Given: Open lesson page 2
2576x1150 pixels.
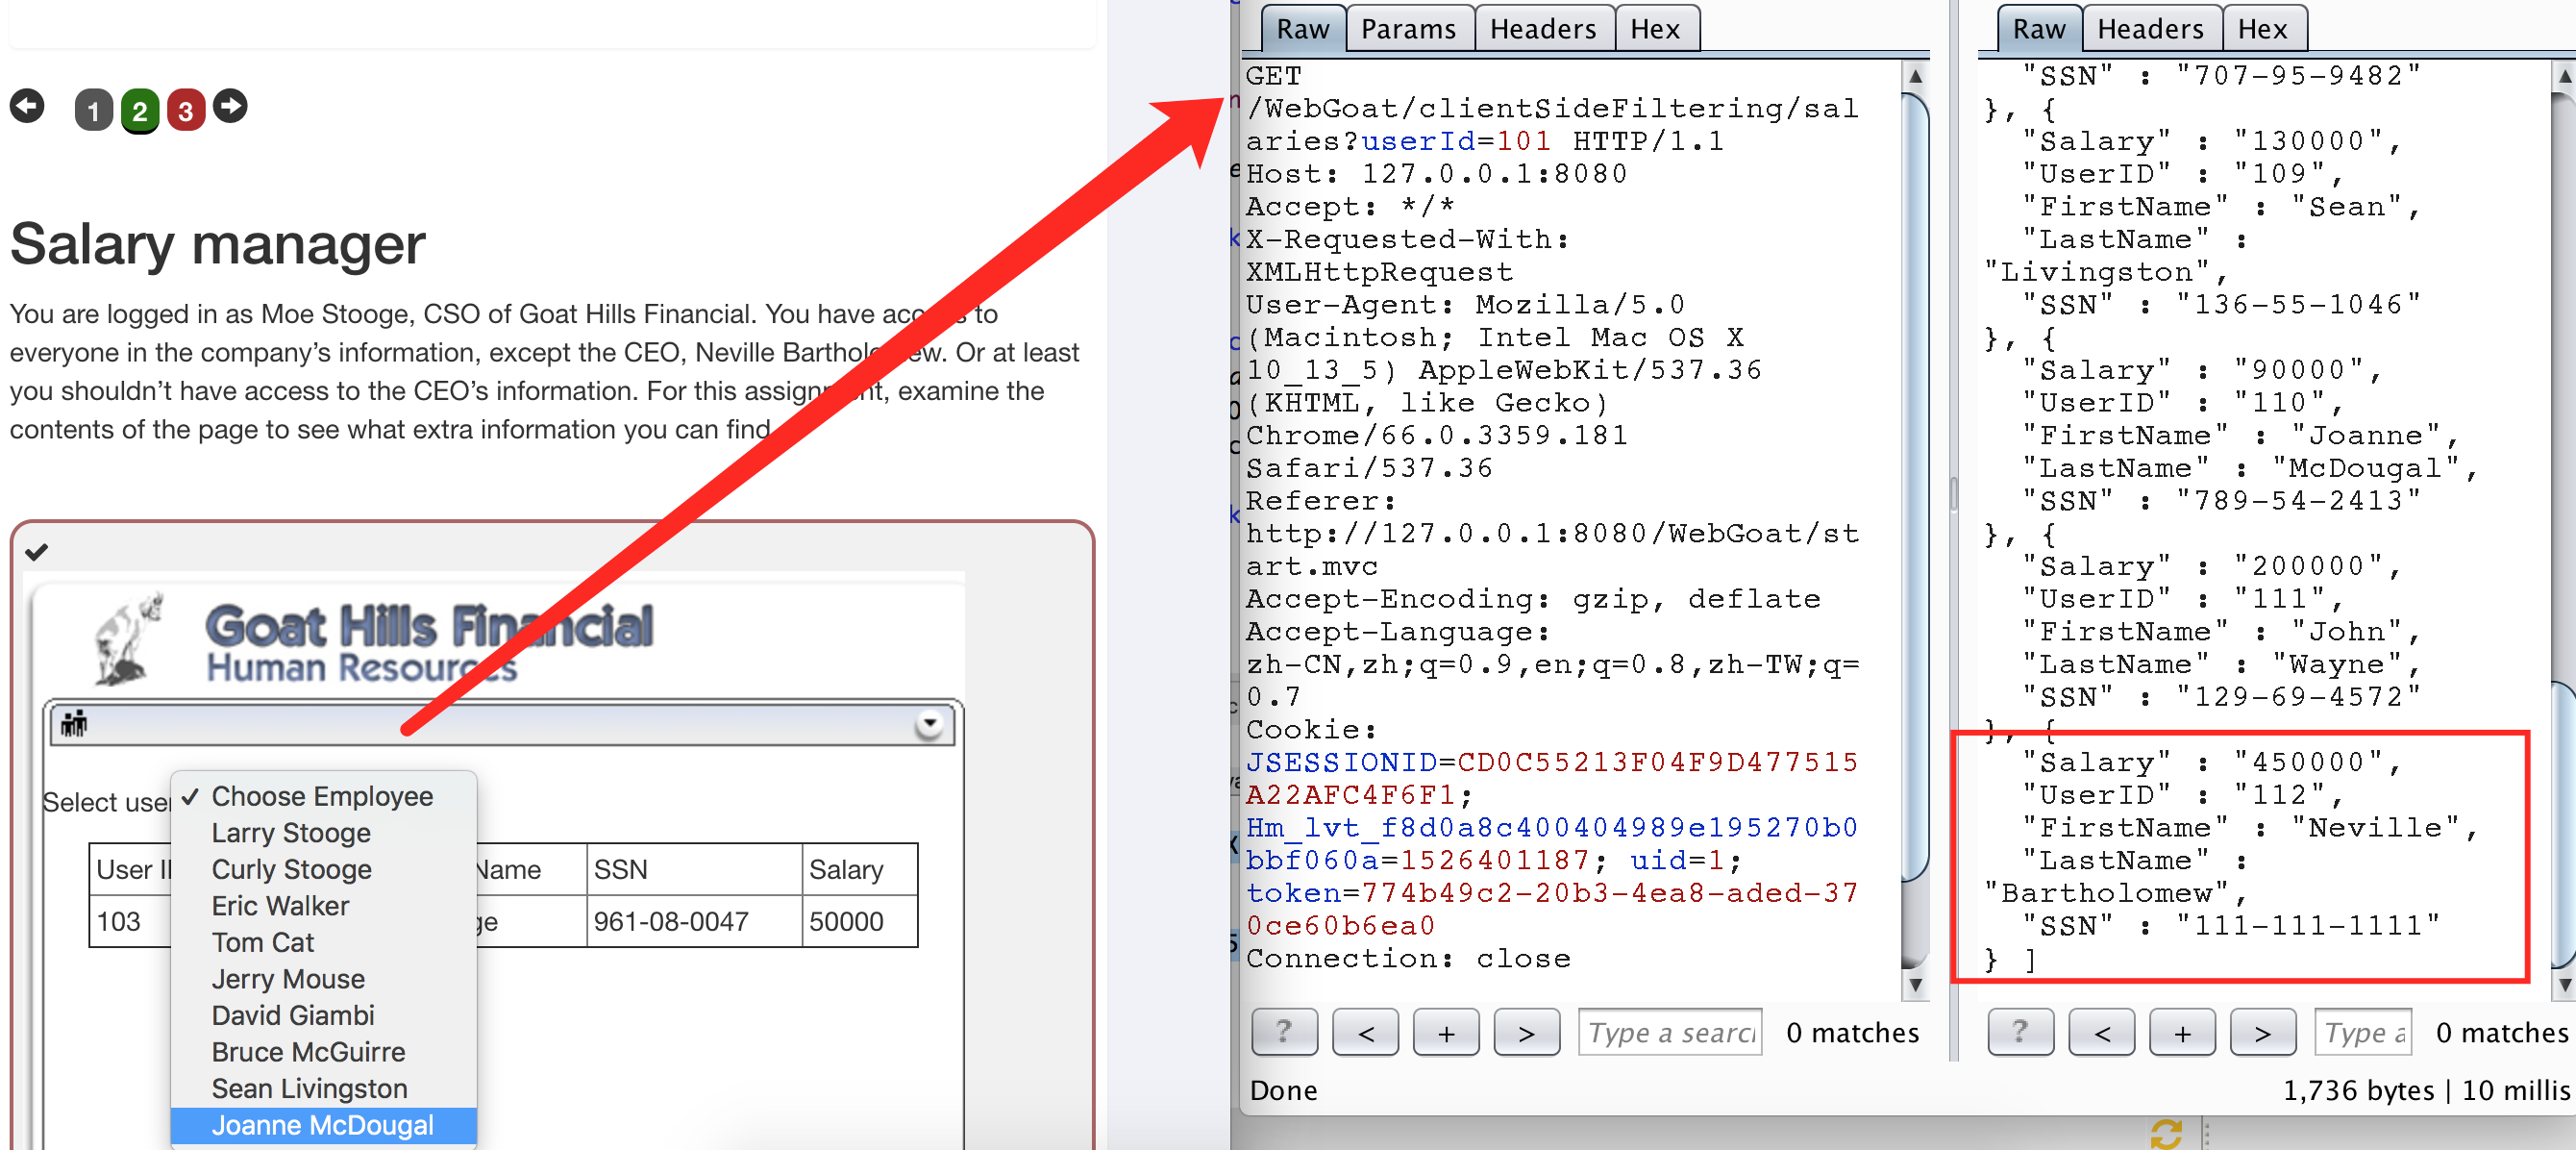Looking at the screenshot, I should pos(140,110).
